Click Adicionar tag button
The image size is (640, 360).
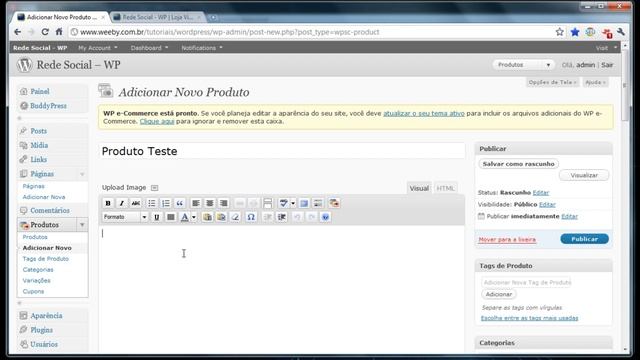click(x=499, y=294)
